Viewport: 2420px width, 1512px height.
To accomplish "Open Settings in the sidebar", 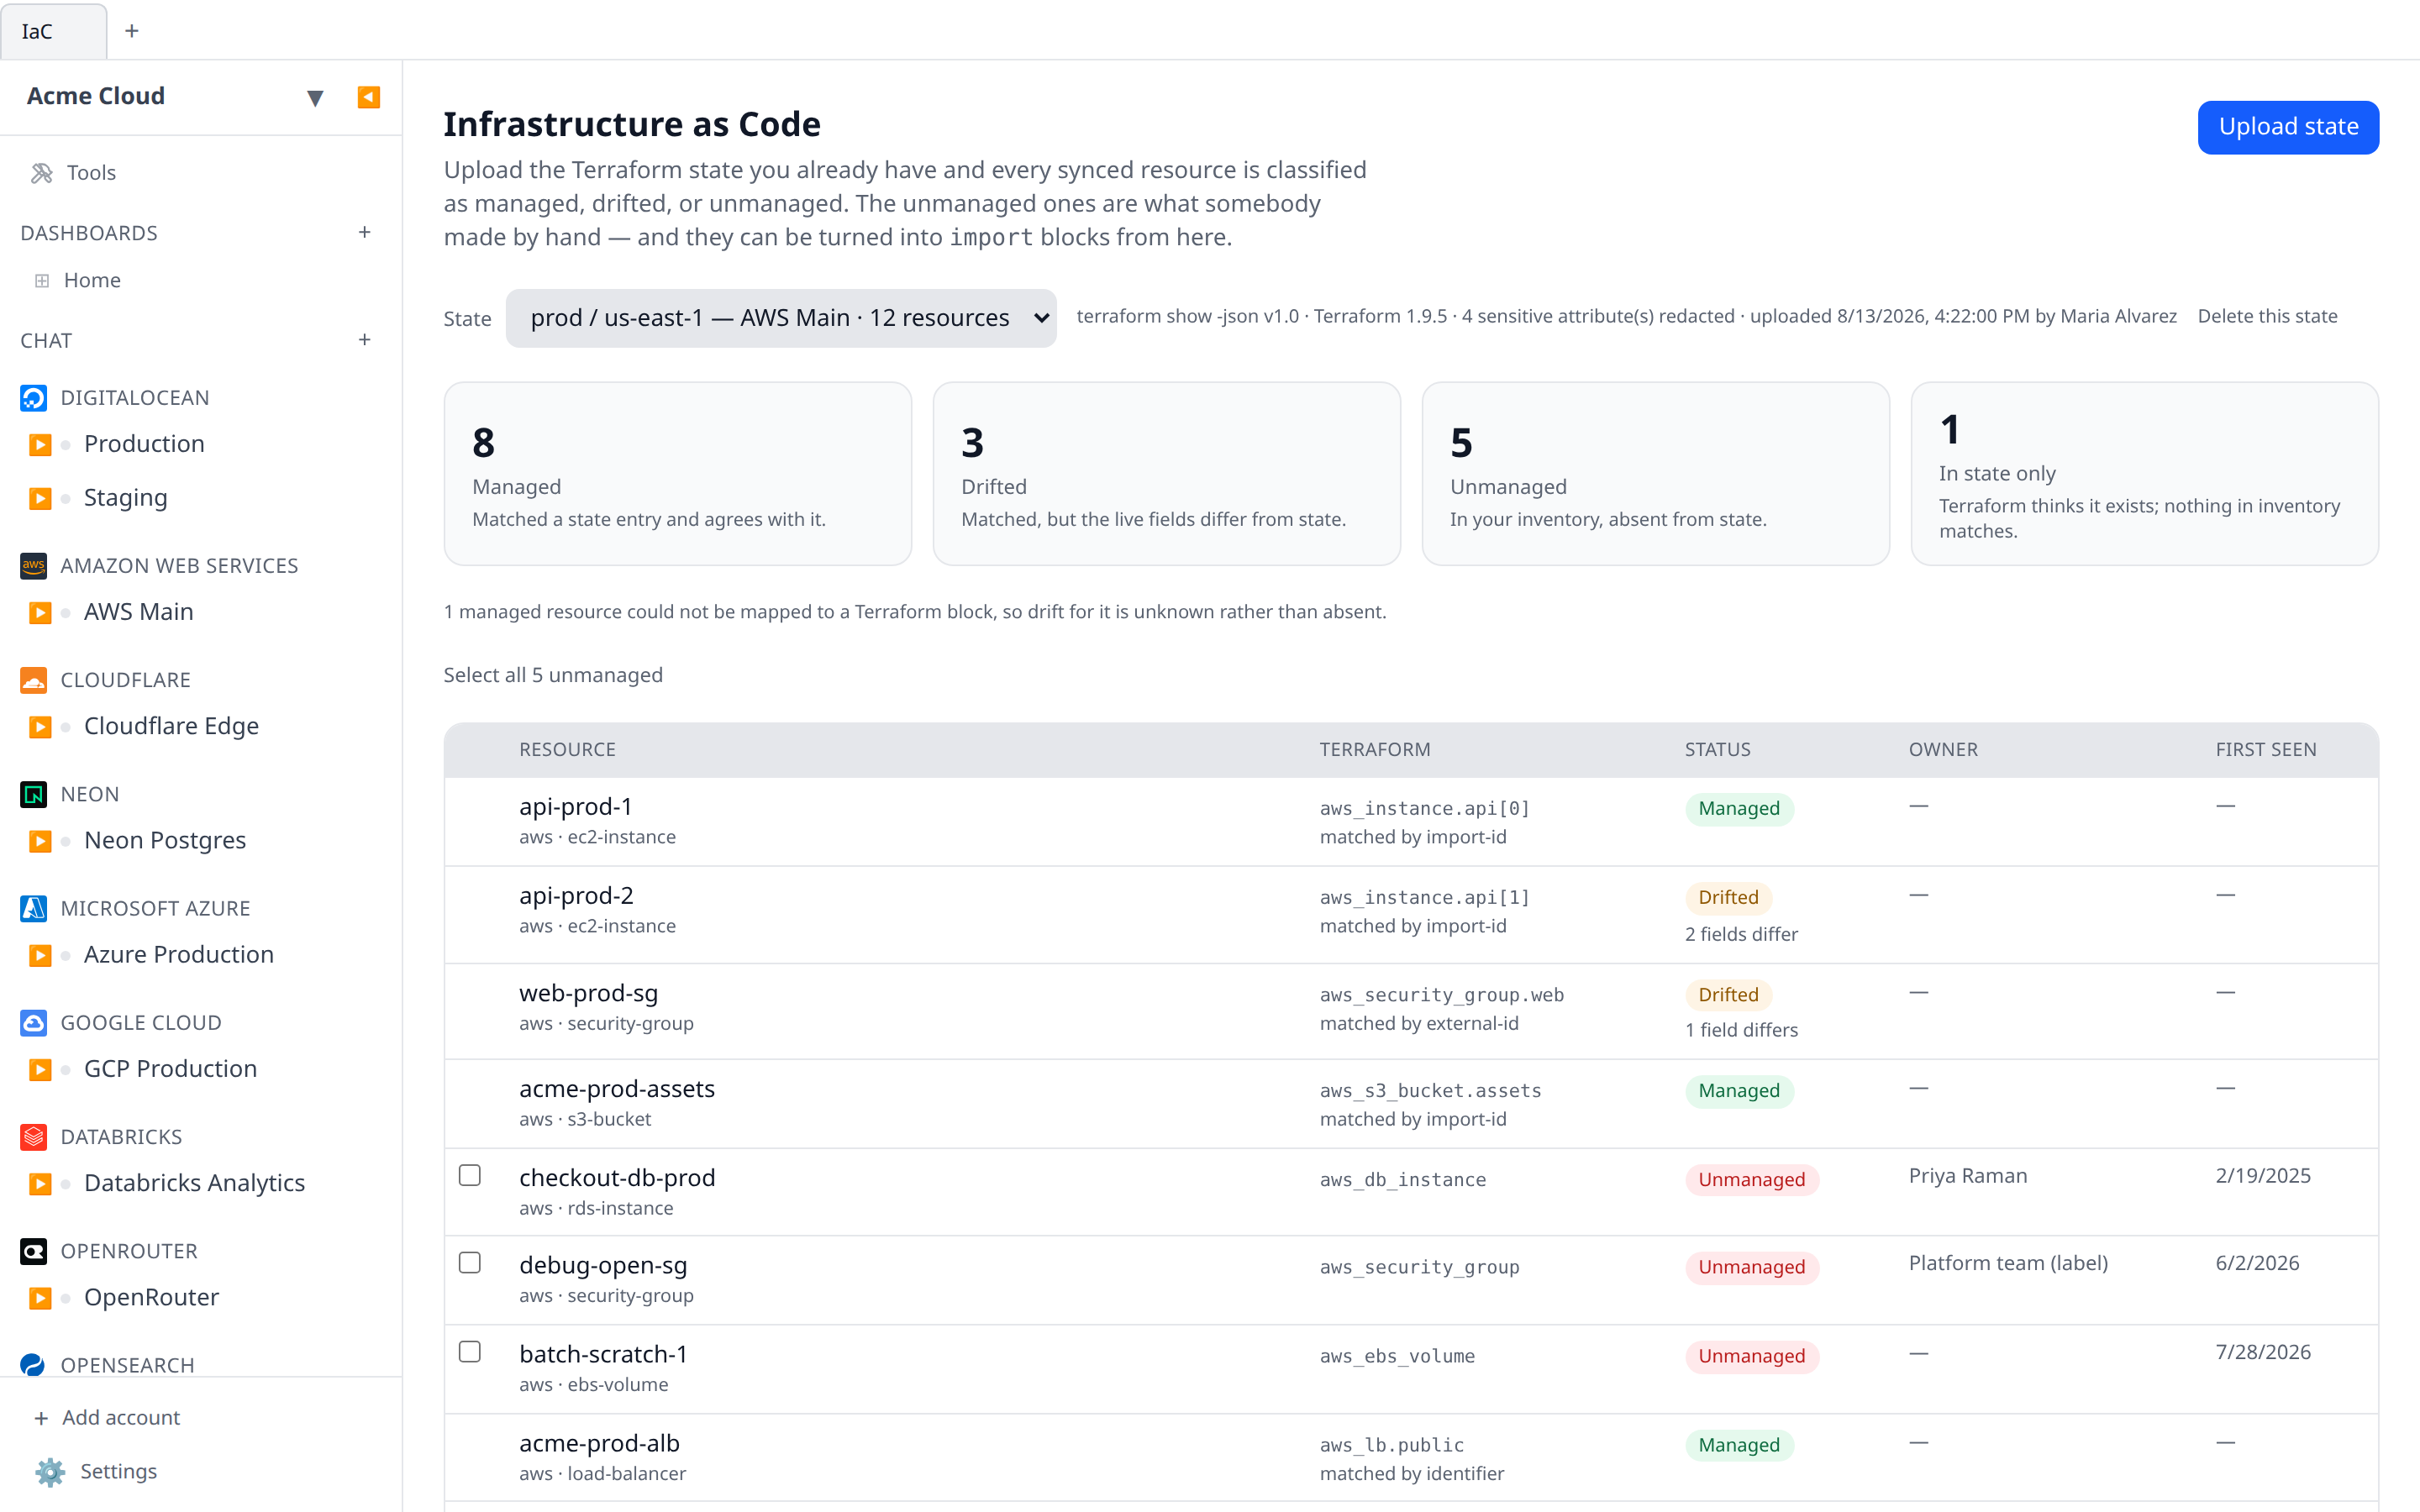I will [x=118, y=1472].
